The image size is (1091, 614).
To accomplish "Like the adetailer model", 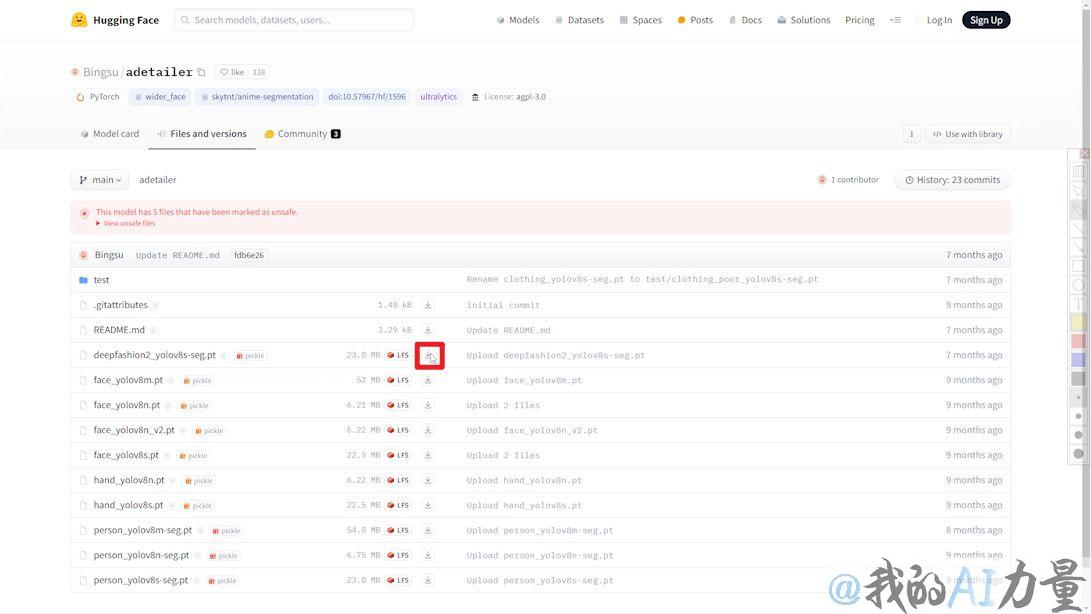I will 232,72.
